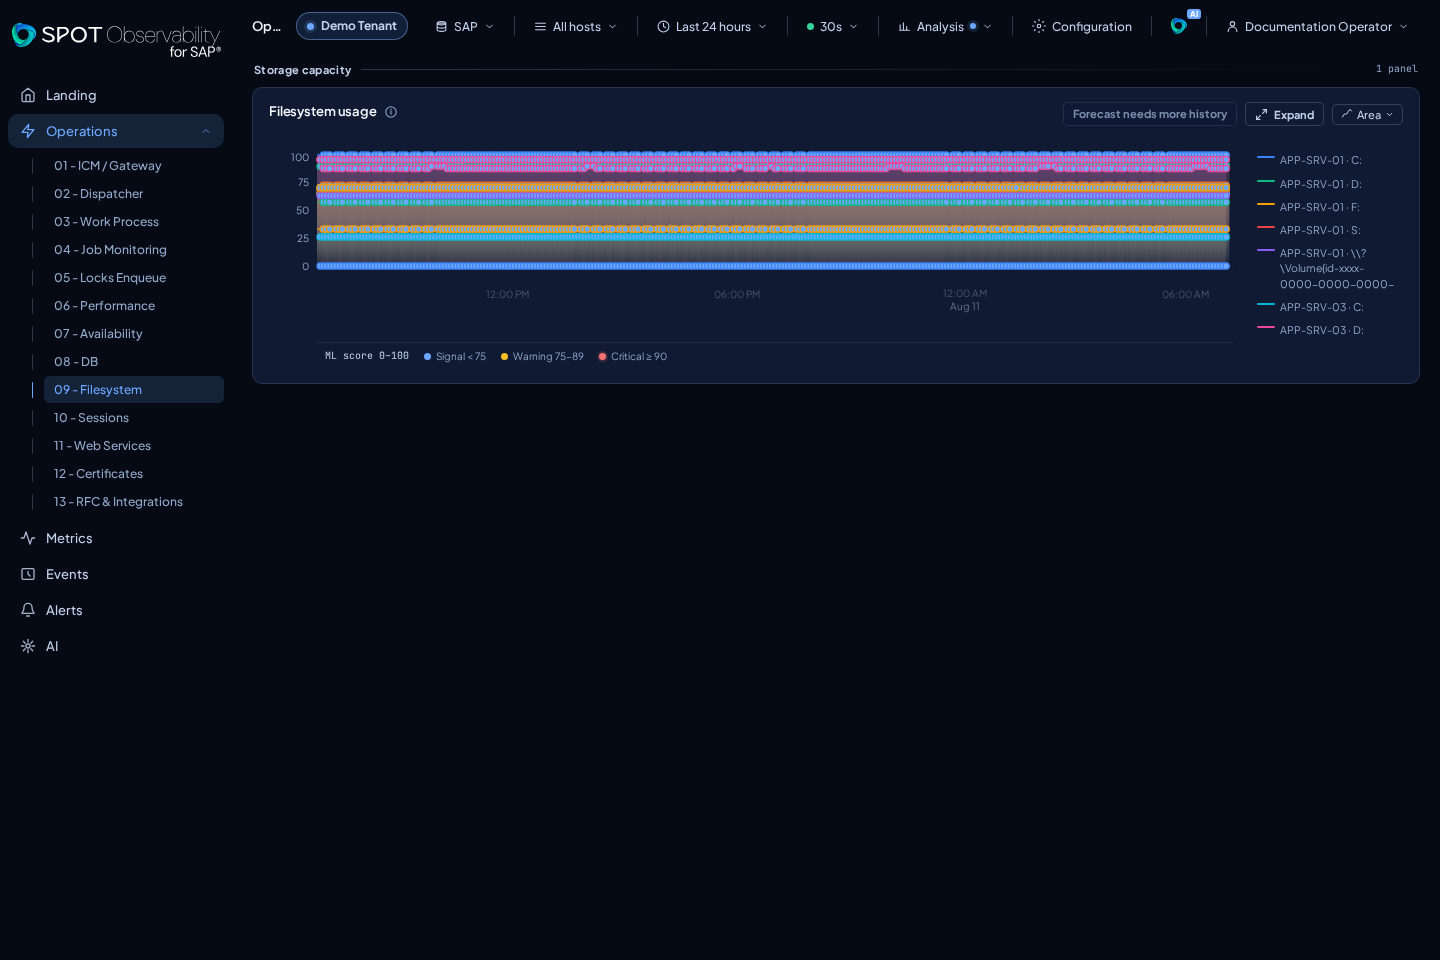
Task: Go to Events section
Action: [x=116, y=574]
